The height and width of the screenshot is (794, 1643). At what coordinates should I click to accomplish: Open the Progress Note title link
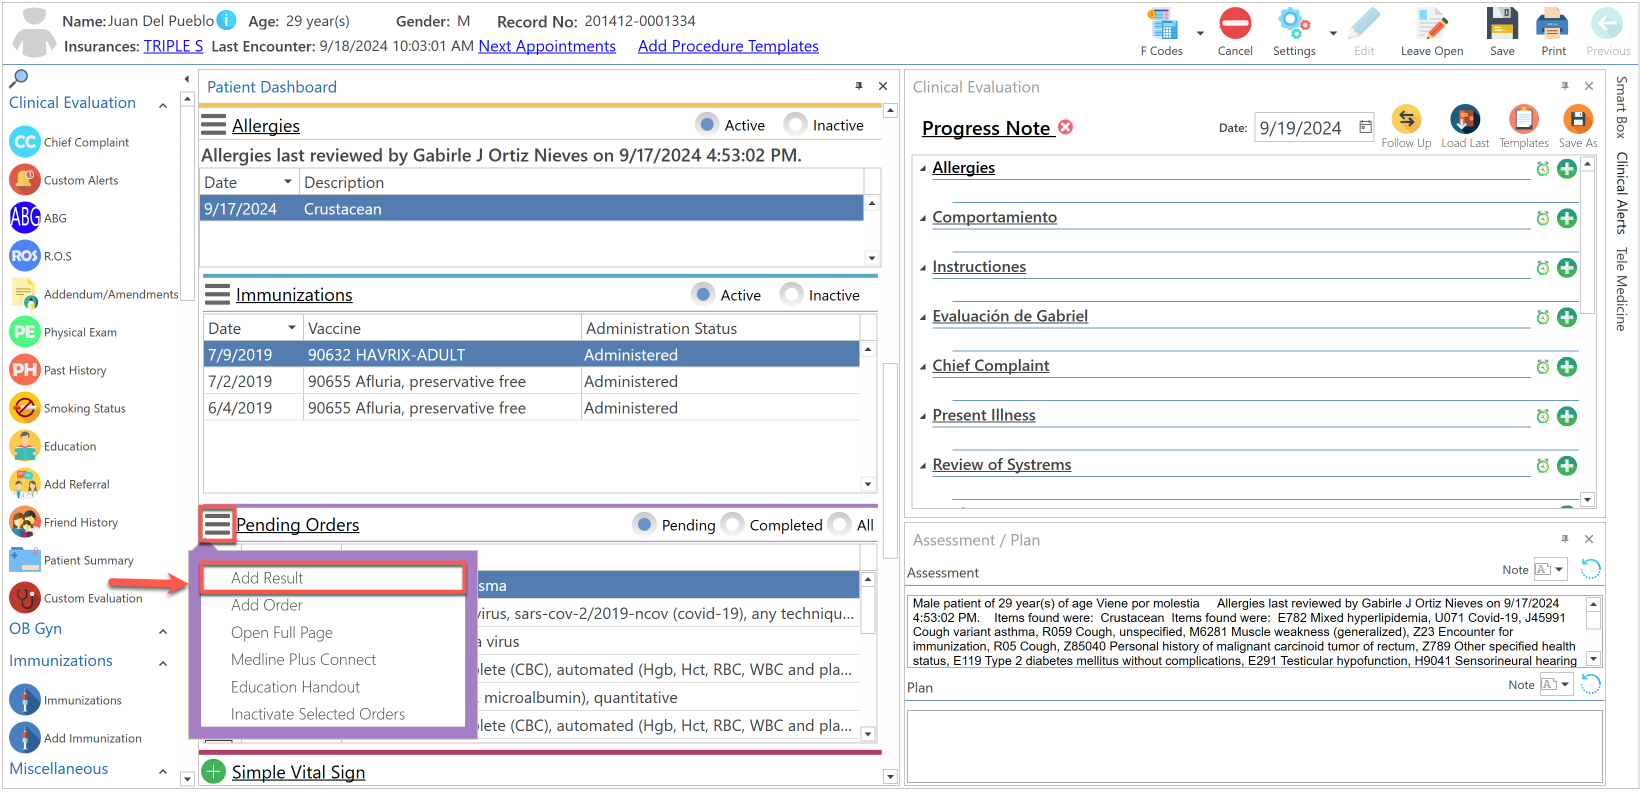[986, 128]
